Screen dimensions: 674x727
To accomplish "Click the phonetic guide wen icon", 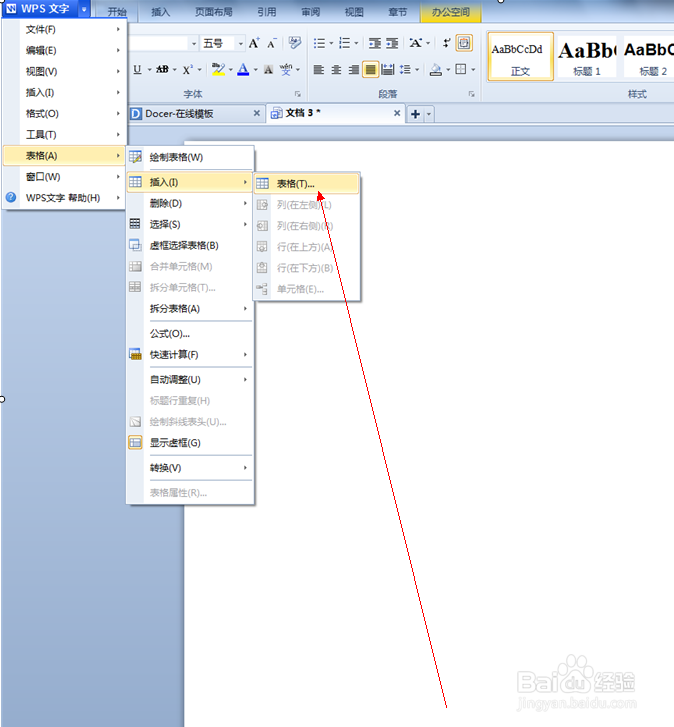I will click(286, 70).
